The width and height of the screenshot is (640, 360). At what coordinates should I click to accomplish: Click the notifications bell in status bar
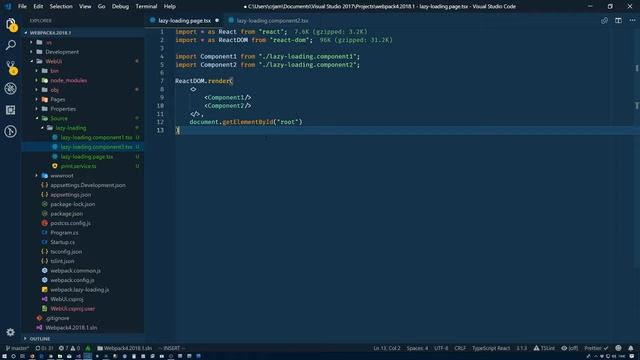pos(631,348)
